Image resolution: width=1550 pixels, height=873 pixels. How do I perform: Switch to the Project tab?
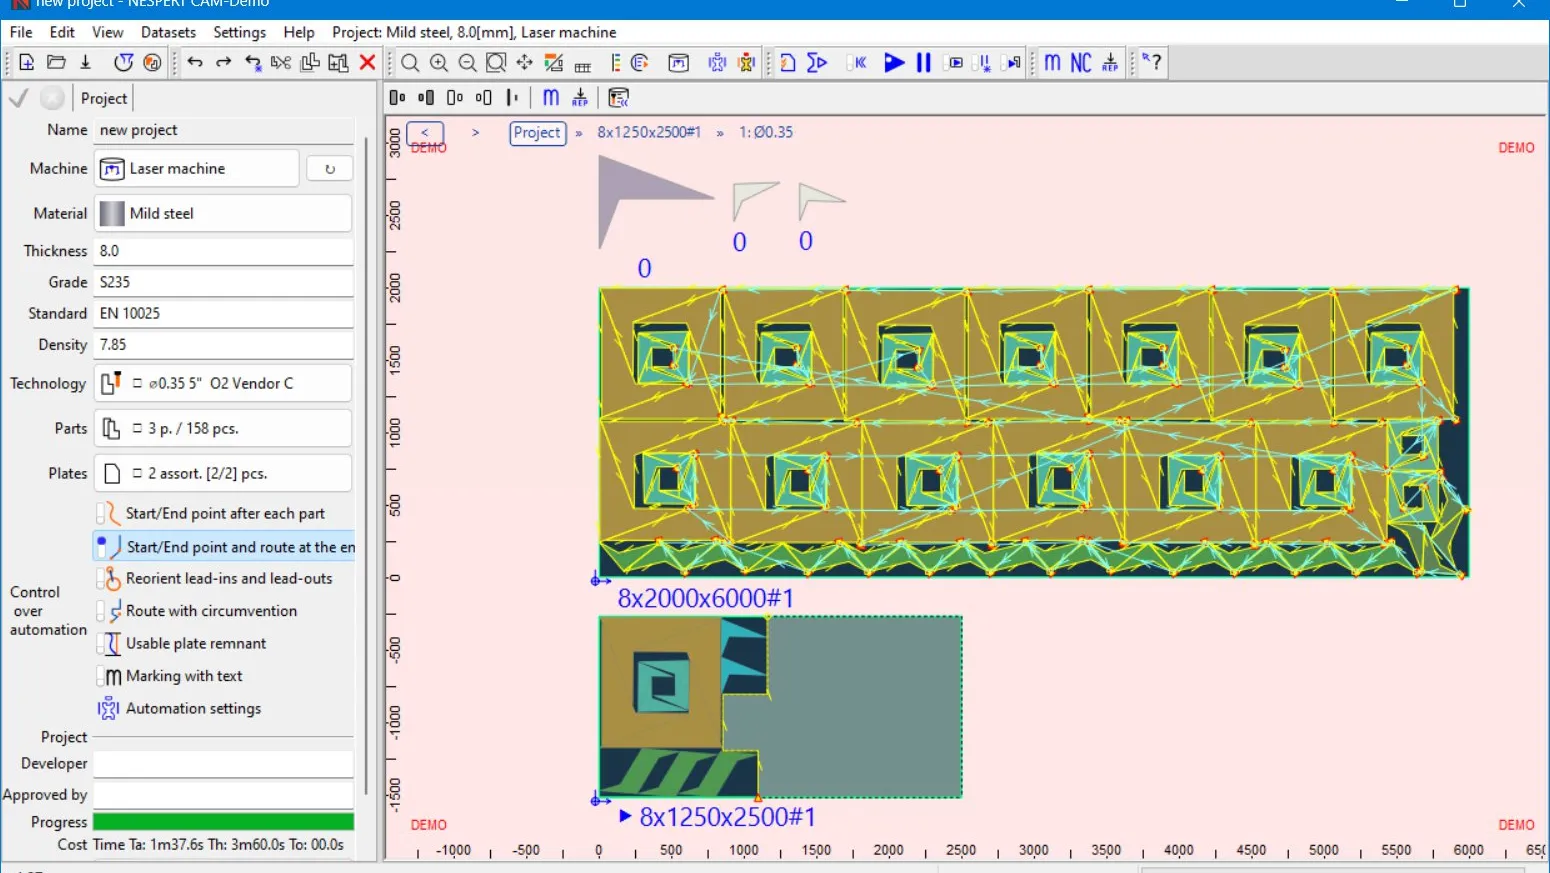point(103,97)
